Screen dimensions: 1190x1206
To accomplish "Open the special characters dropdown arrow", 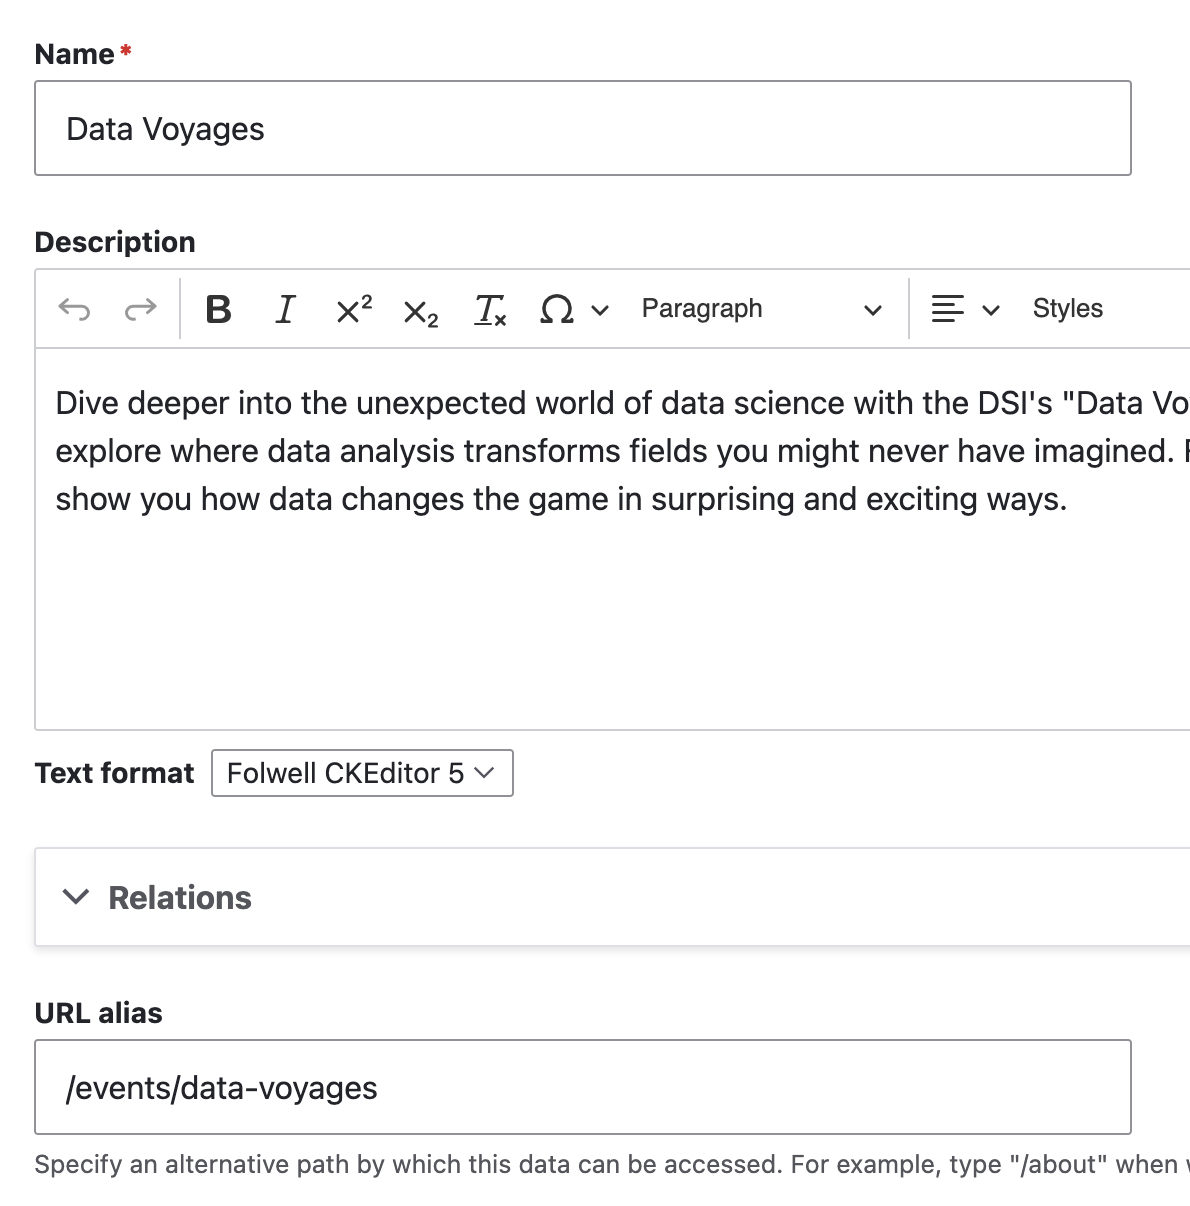I will [x=600, y=310].
